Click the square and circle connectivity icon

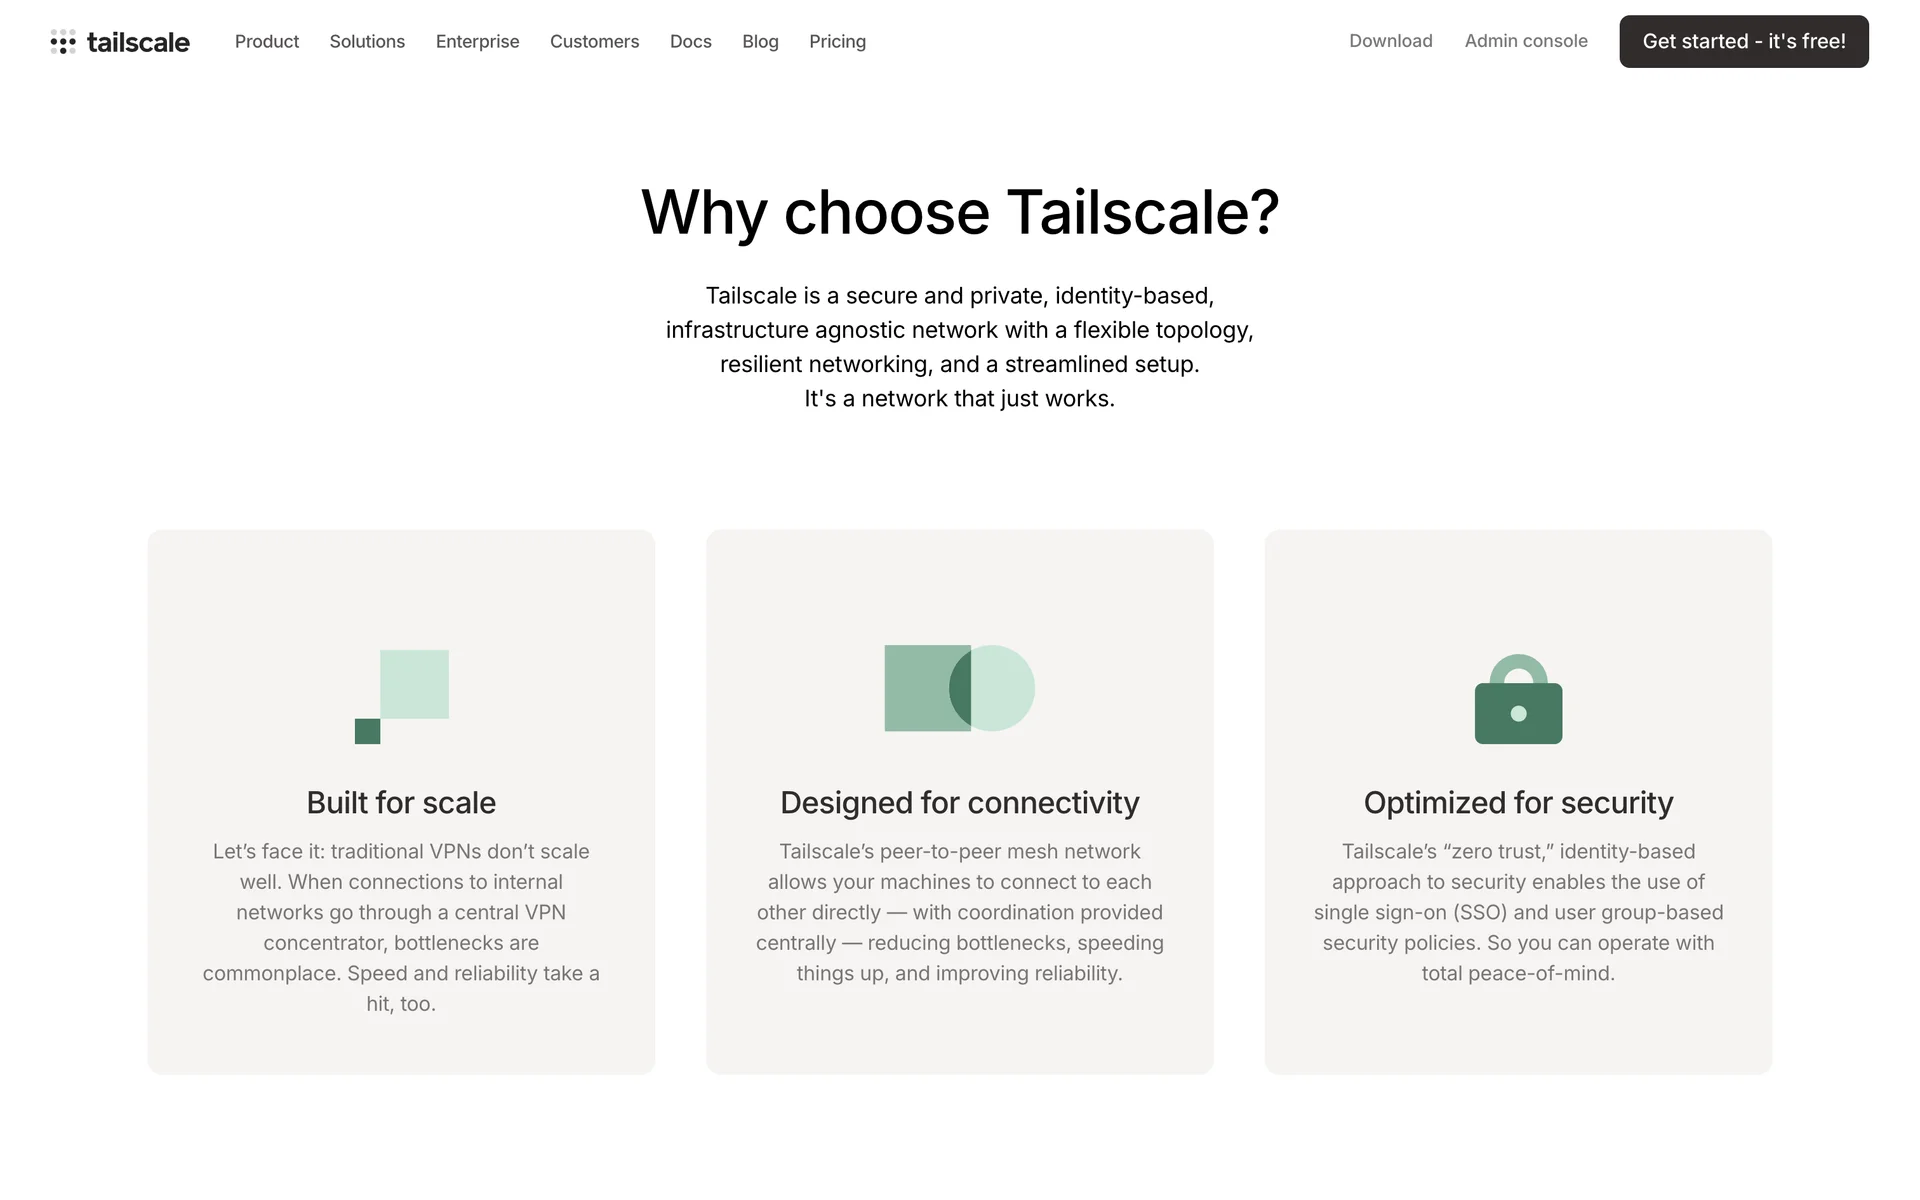(959, 688)
